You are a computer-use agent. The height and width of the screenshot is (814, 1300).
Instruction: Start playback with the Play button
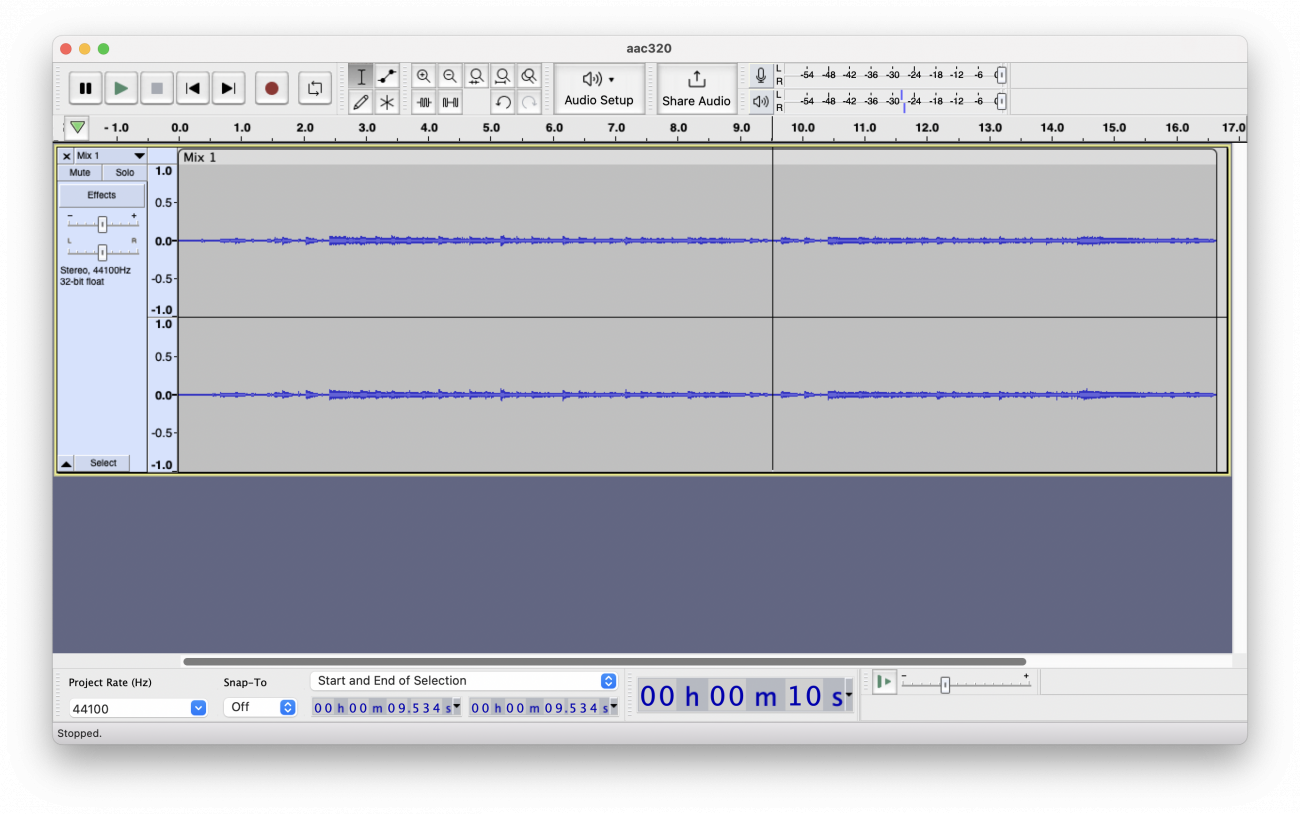(121, 88)
